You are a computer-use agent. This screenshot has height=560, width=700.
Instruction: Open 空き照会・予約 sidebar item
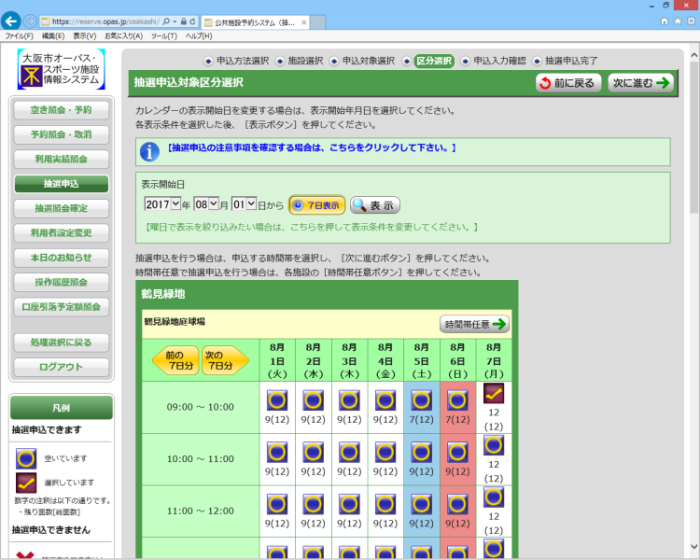pos(61,110)
